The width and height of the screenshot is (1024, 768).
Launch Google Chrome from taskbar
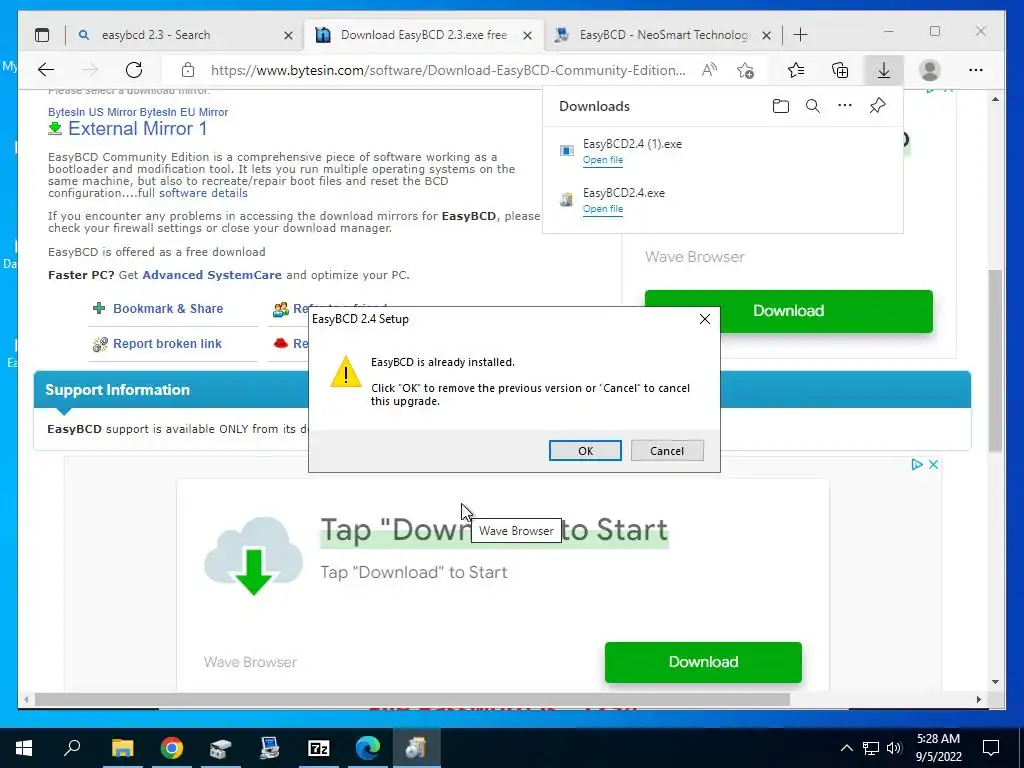(x=172, y=748)
